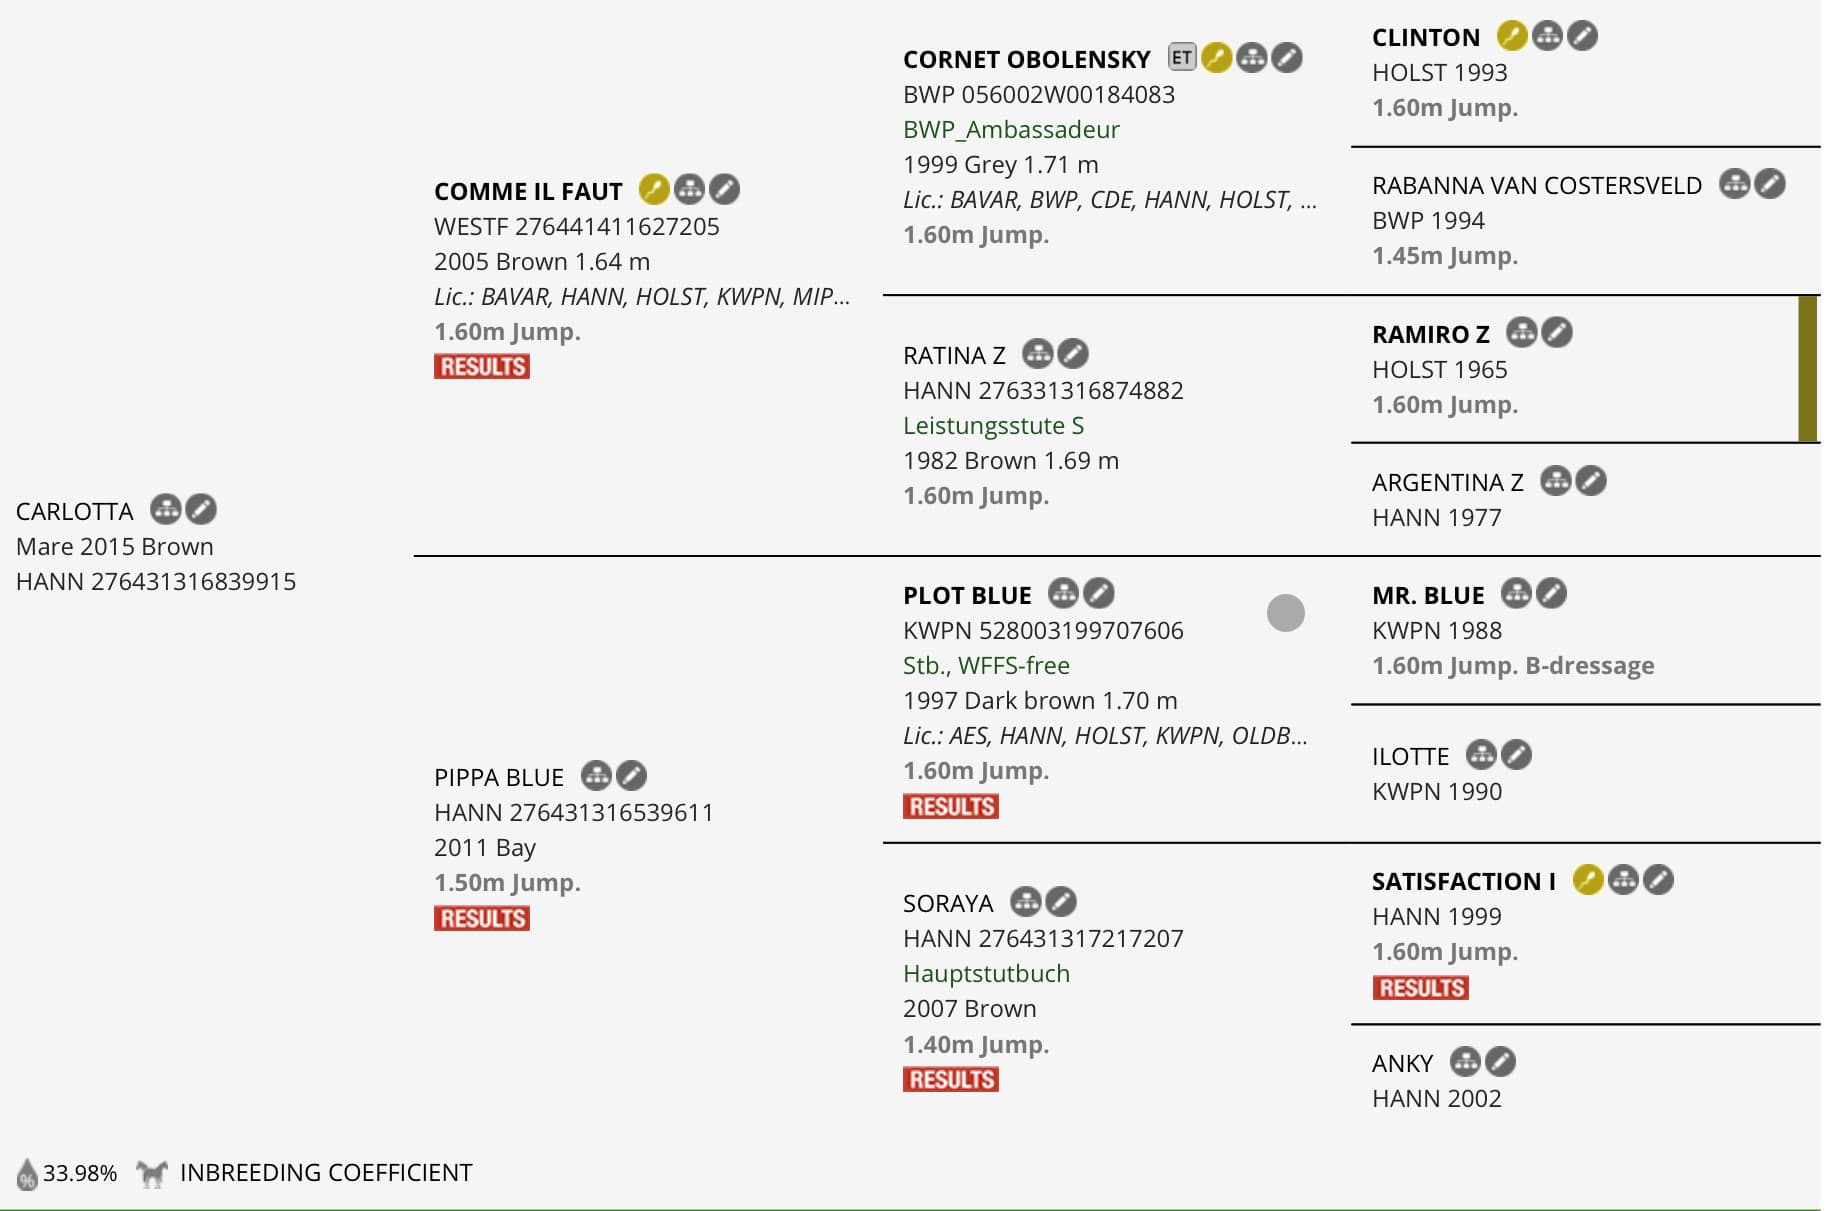This screenshot has width=1834, height=1211.
Task: Open the CORNET OBOLENSKY horse page
Action: [1027, 59]
